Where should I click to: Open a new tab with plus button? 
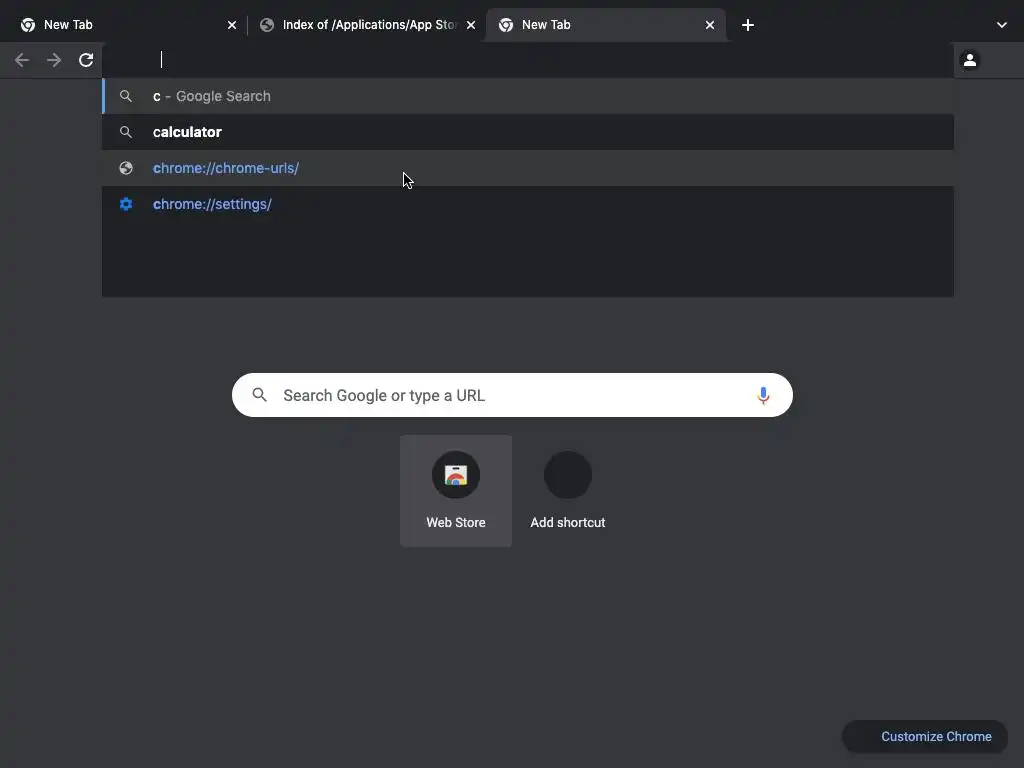tap(748, 25)
